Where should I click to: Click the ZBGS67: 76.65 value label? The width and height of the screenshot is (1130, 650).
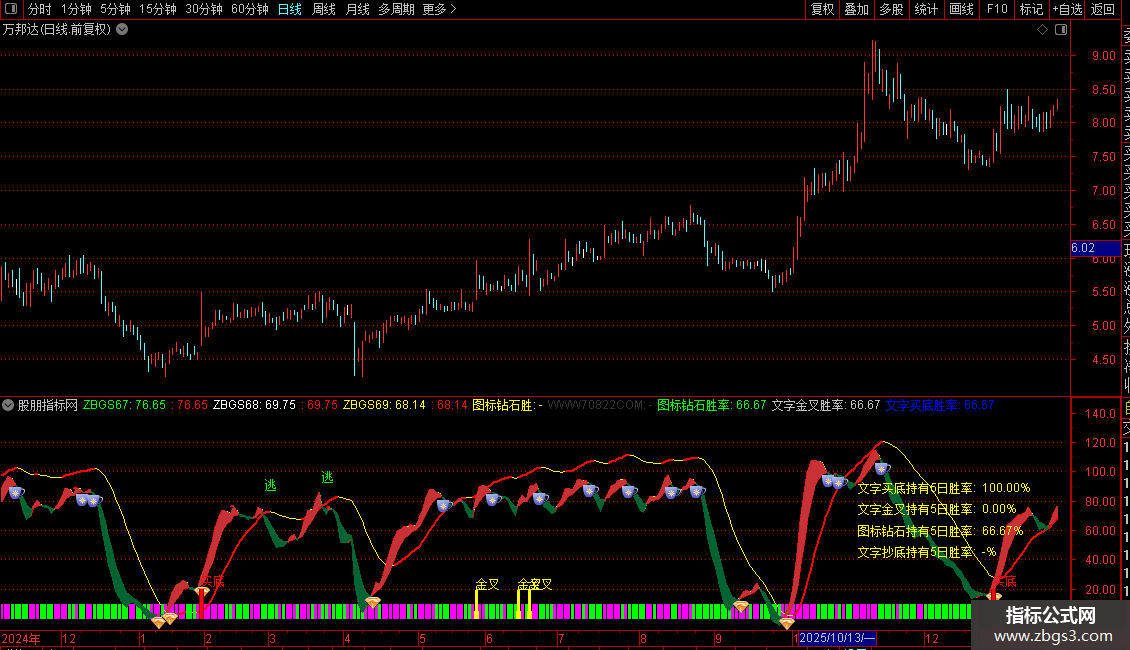[x=124, y=405]
